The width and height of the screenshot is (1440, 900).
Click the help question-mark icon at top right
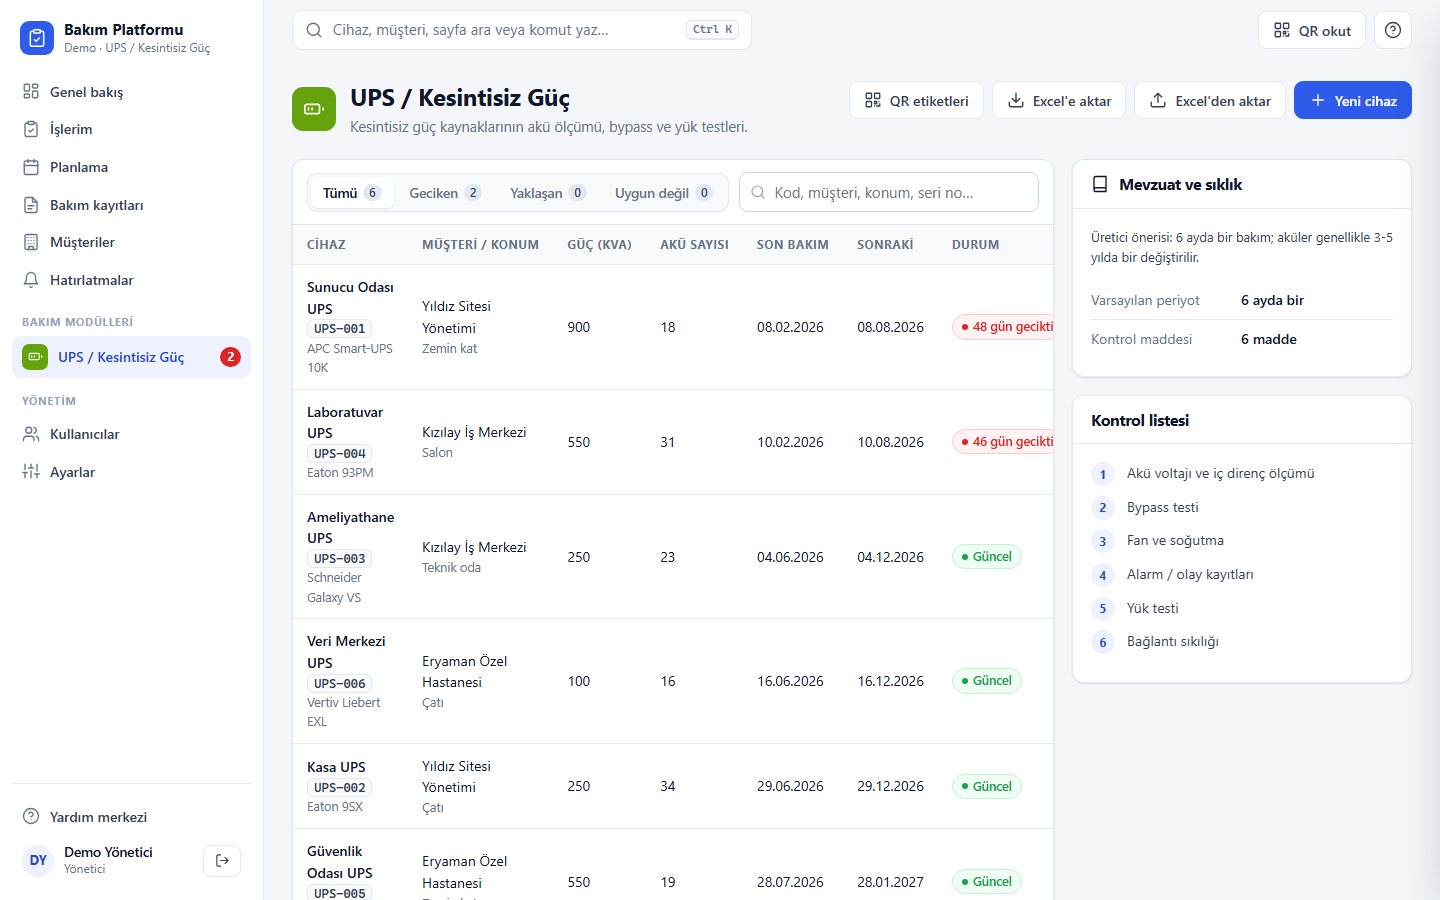1393,30
